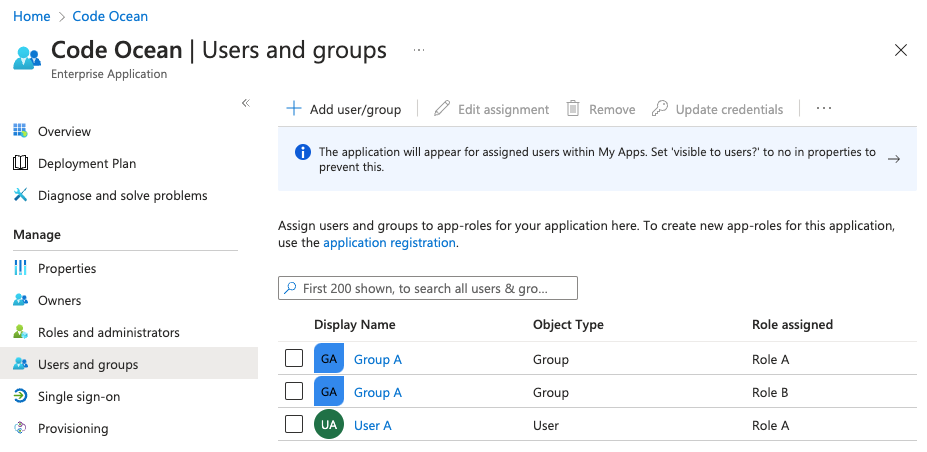Check the box for Group A with Role A
The image size is (927, 452).
click(x=294, y=359)
